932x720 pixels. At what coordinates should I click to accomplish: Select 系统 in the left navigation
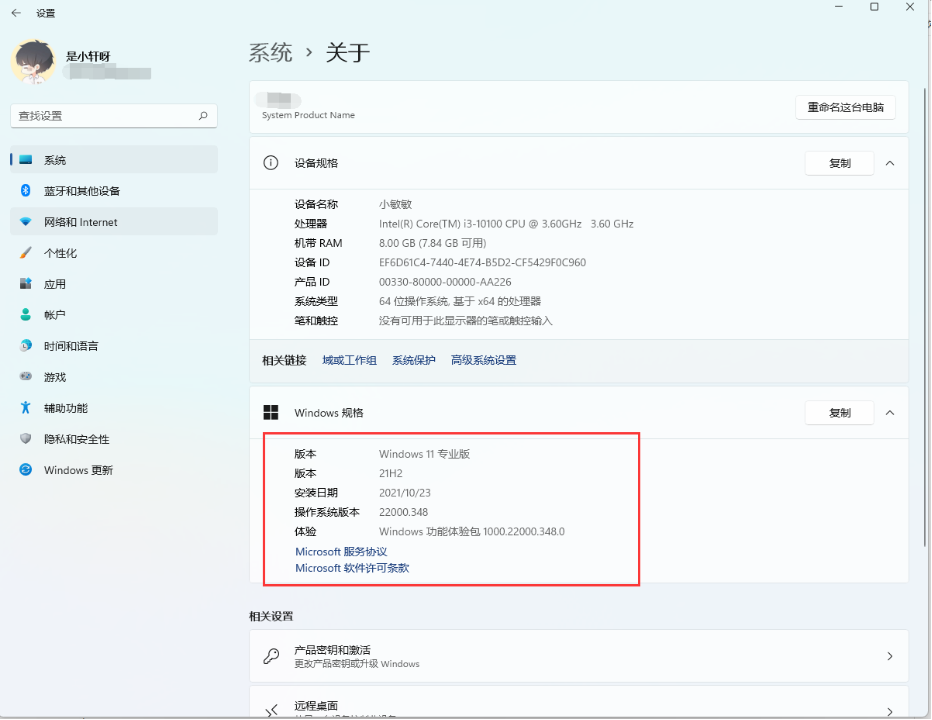[55, 160]
